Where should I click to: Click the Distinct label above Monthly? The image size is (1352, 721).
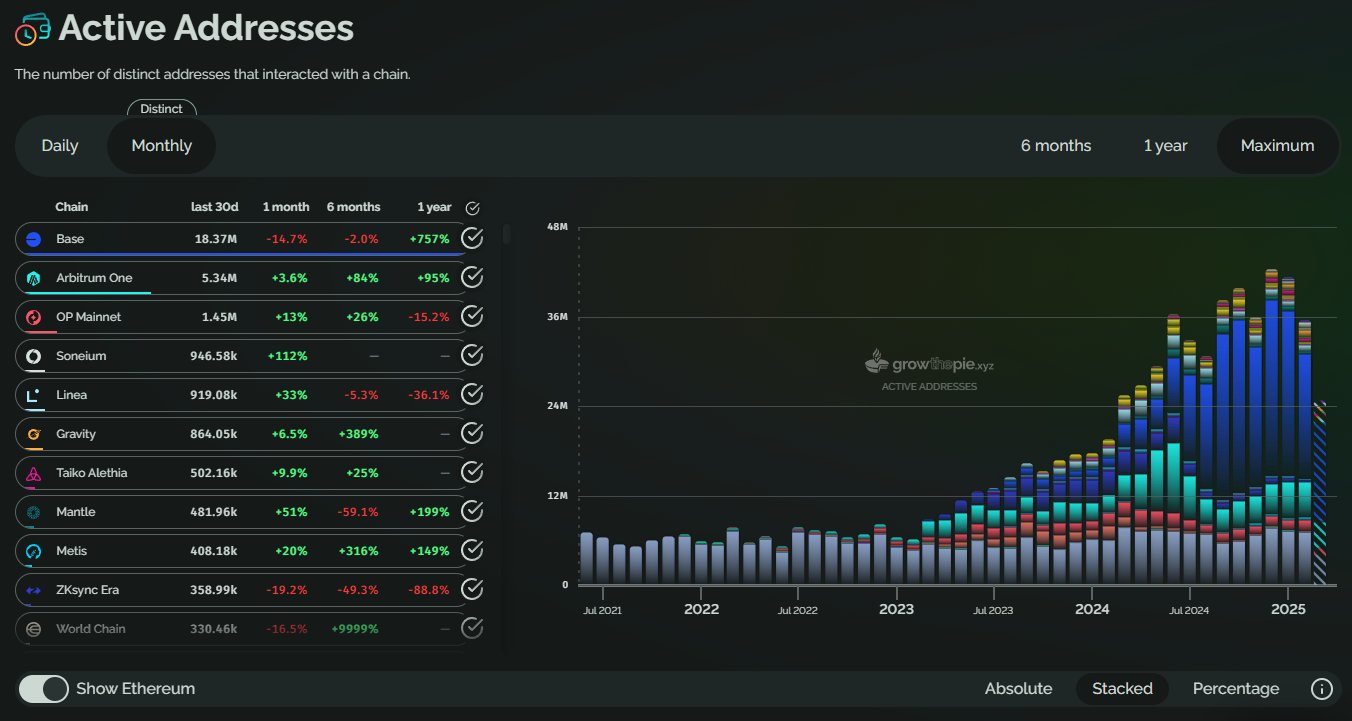click(162, 109)
